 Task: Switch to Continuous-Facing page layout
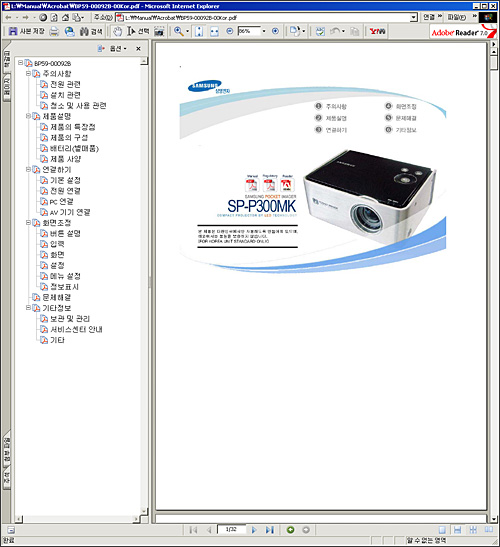point(473,530)
